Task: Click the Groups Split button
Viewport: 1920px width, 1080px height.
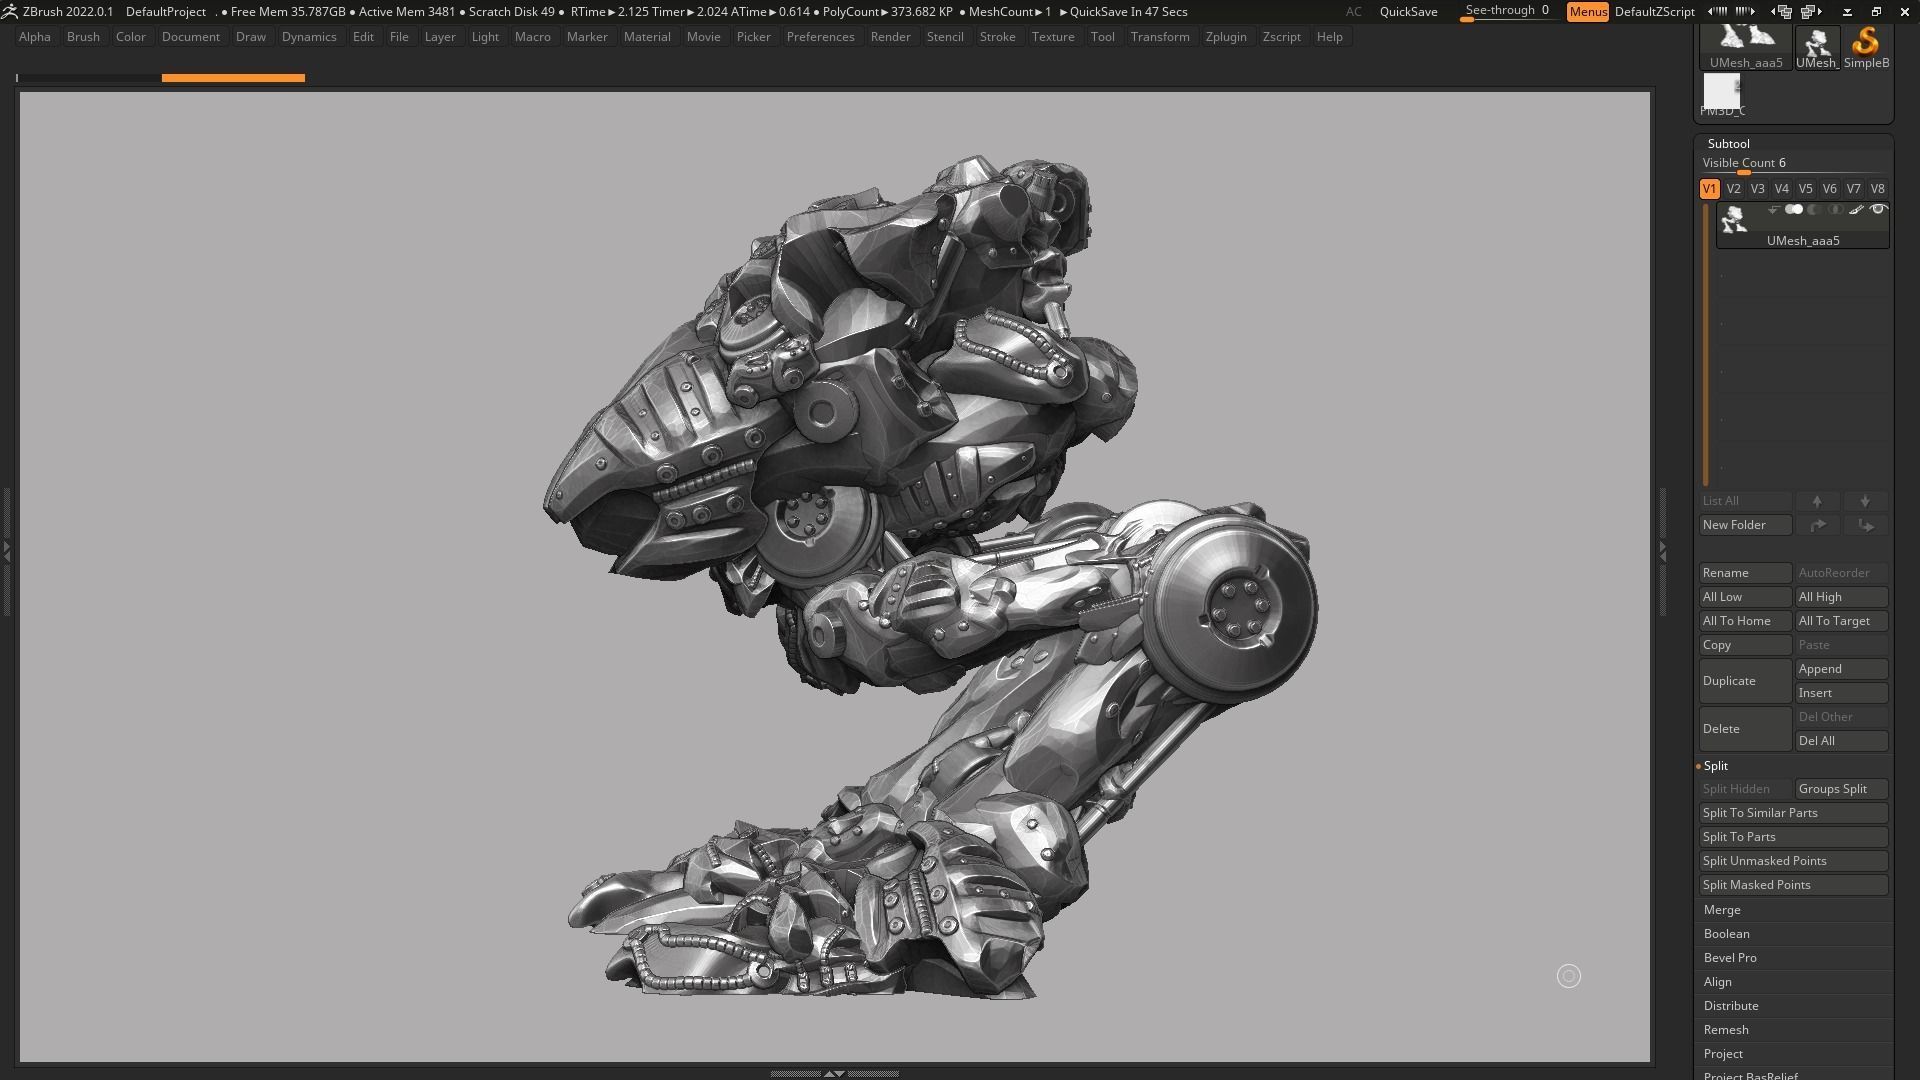Action: (x=1841, y=789)
